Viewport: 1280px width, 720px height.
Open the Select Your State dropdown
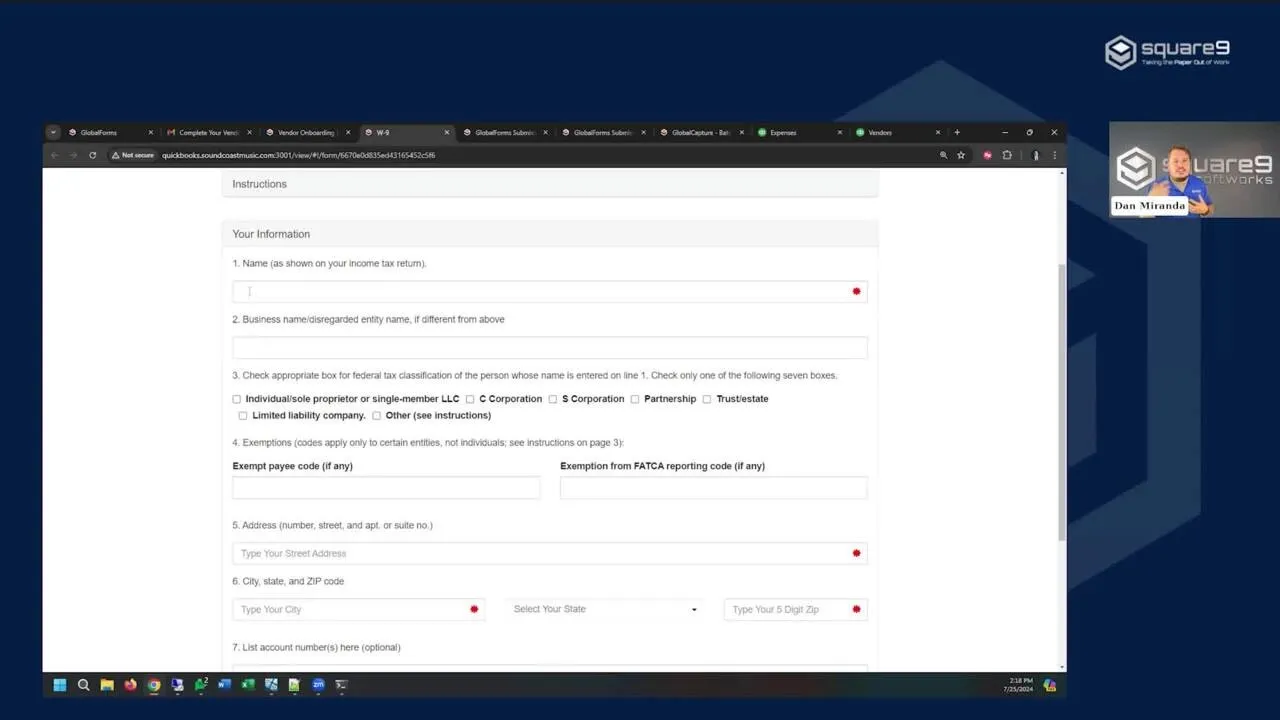coord(605,609)
